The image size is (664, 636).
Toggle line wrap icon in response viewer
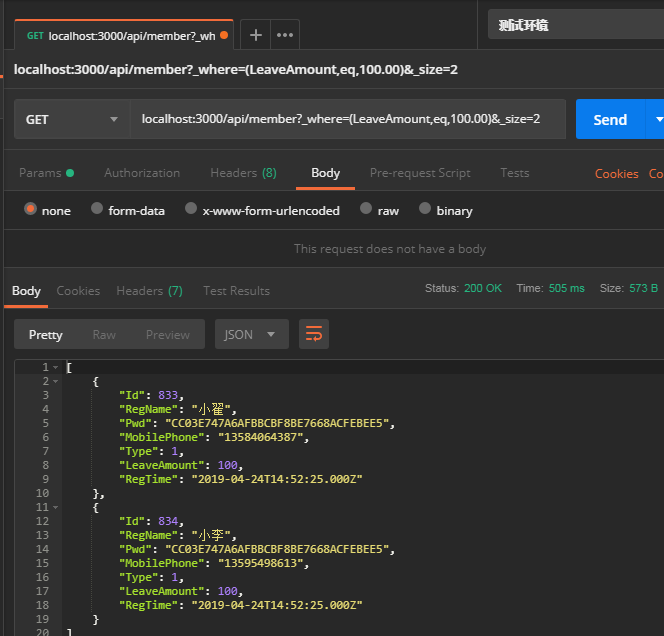pyautogui.click(x=314, y=334)
